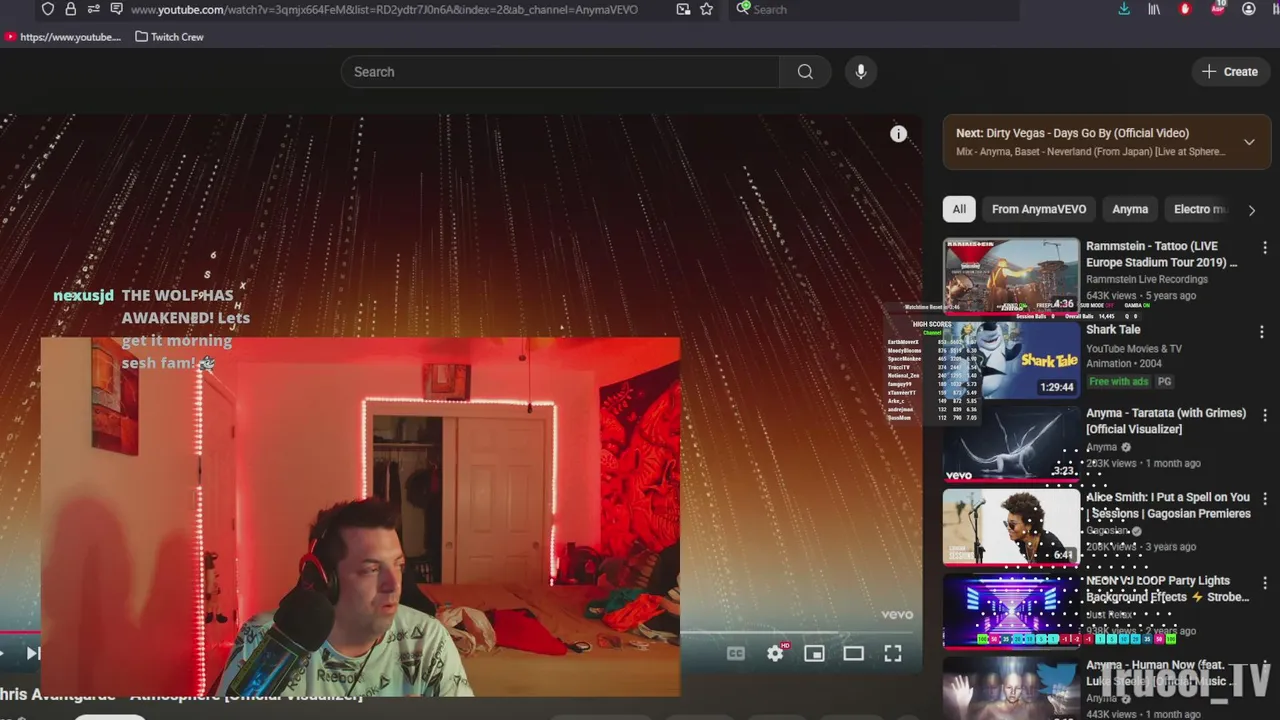Select the Anyma filter chip
Screen dimensions: 1280x720
(1130, 209)
